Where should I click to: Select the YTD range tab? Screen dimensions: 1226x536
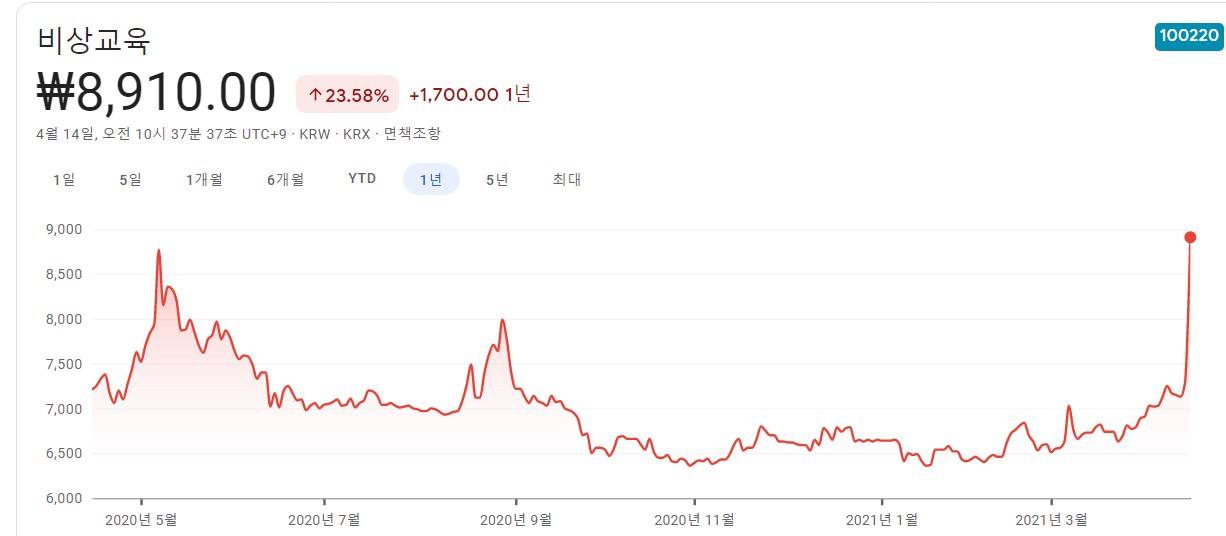point(362,179)
